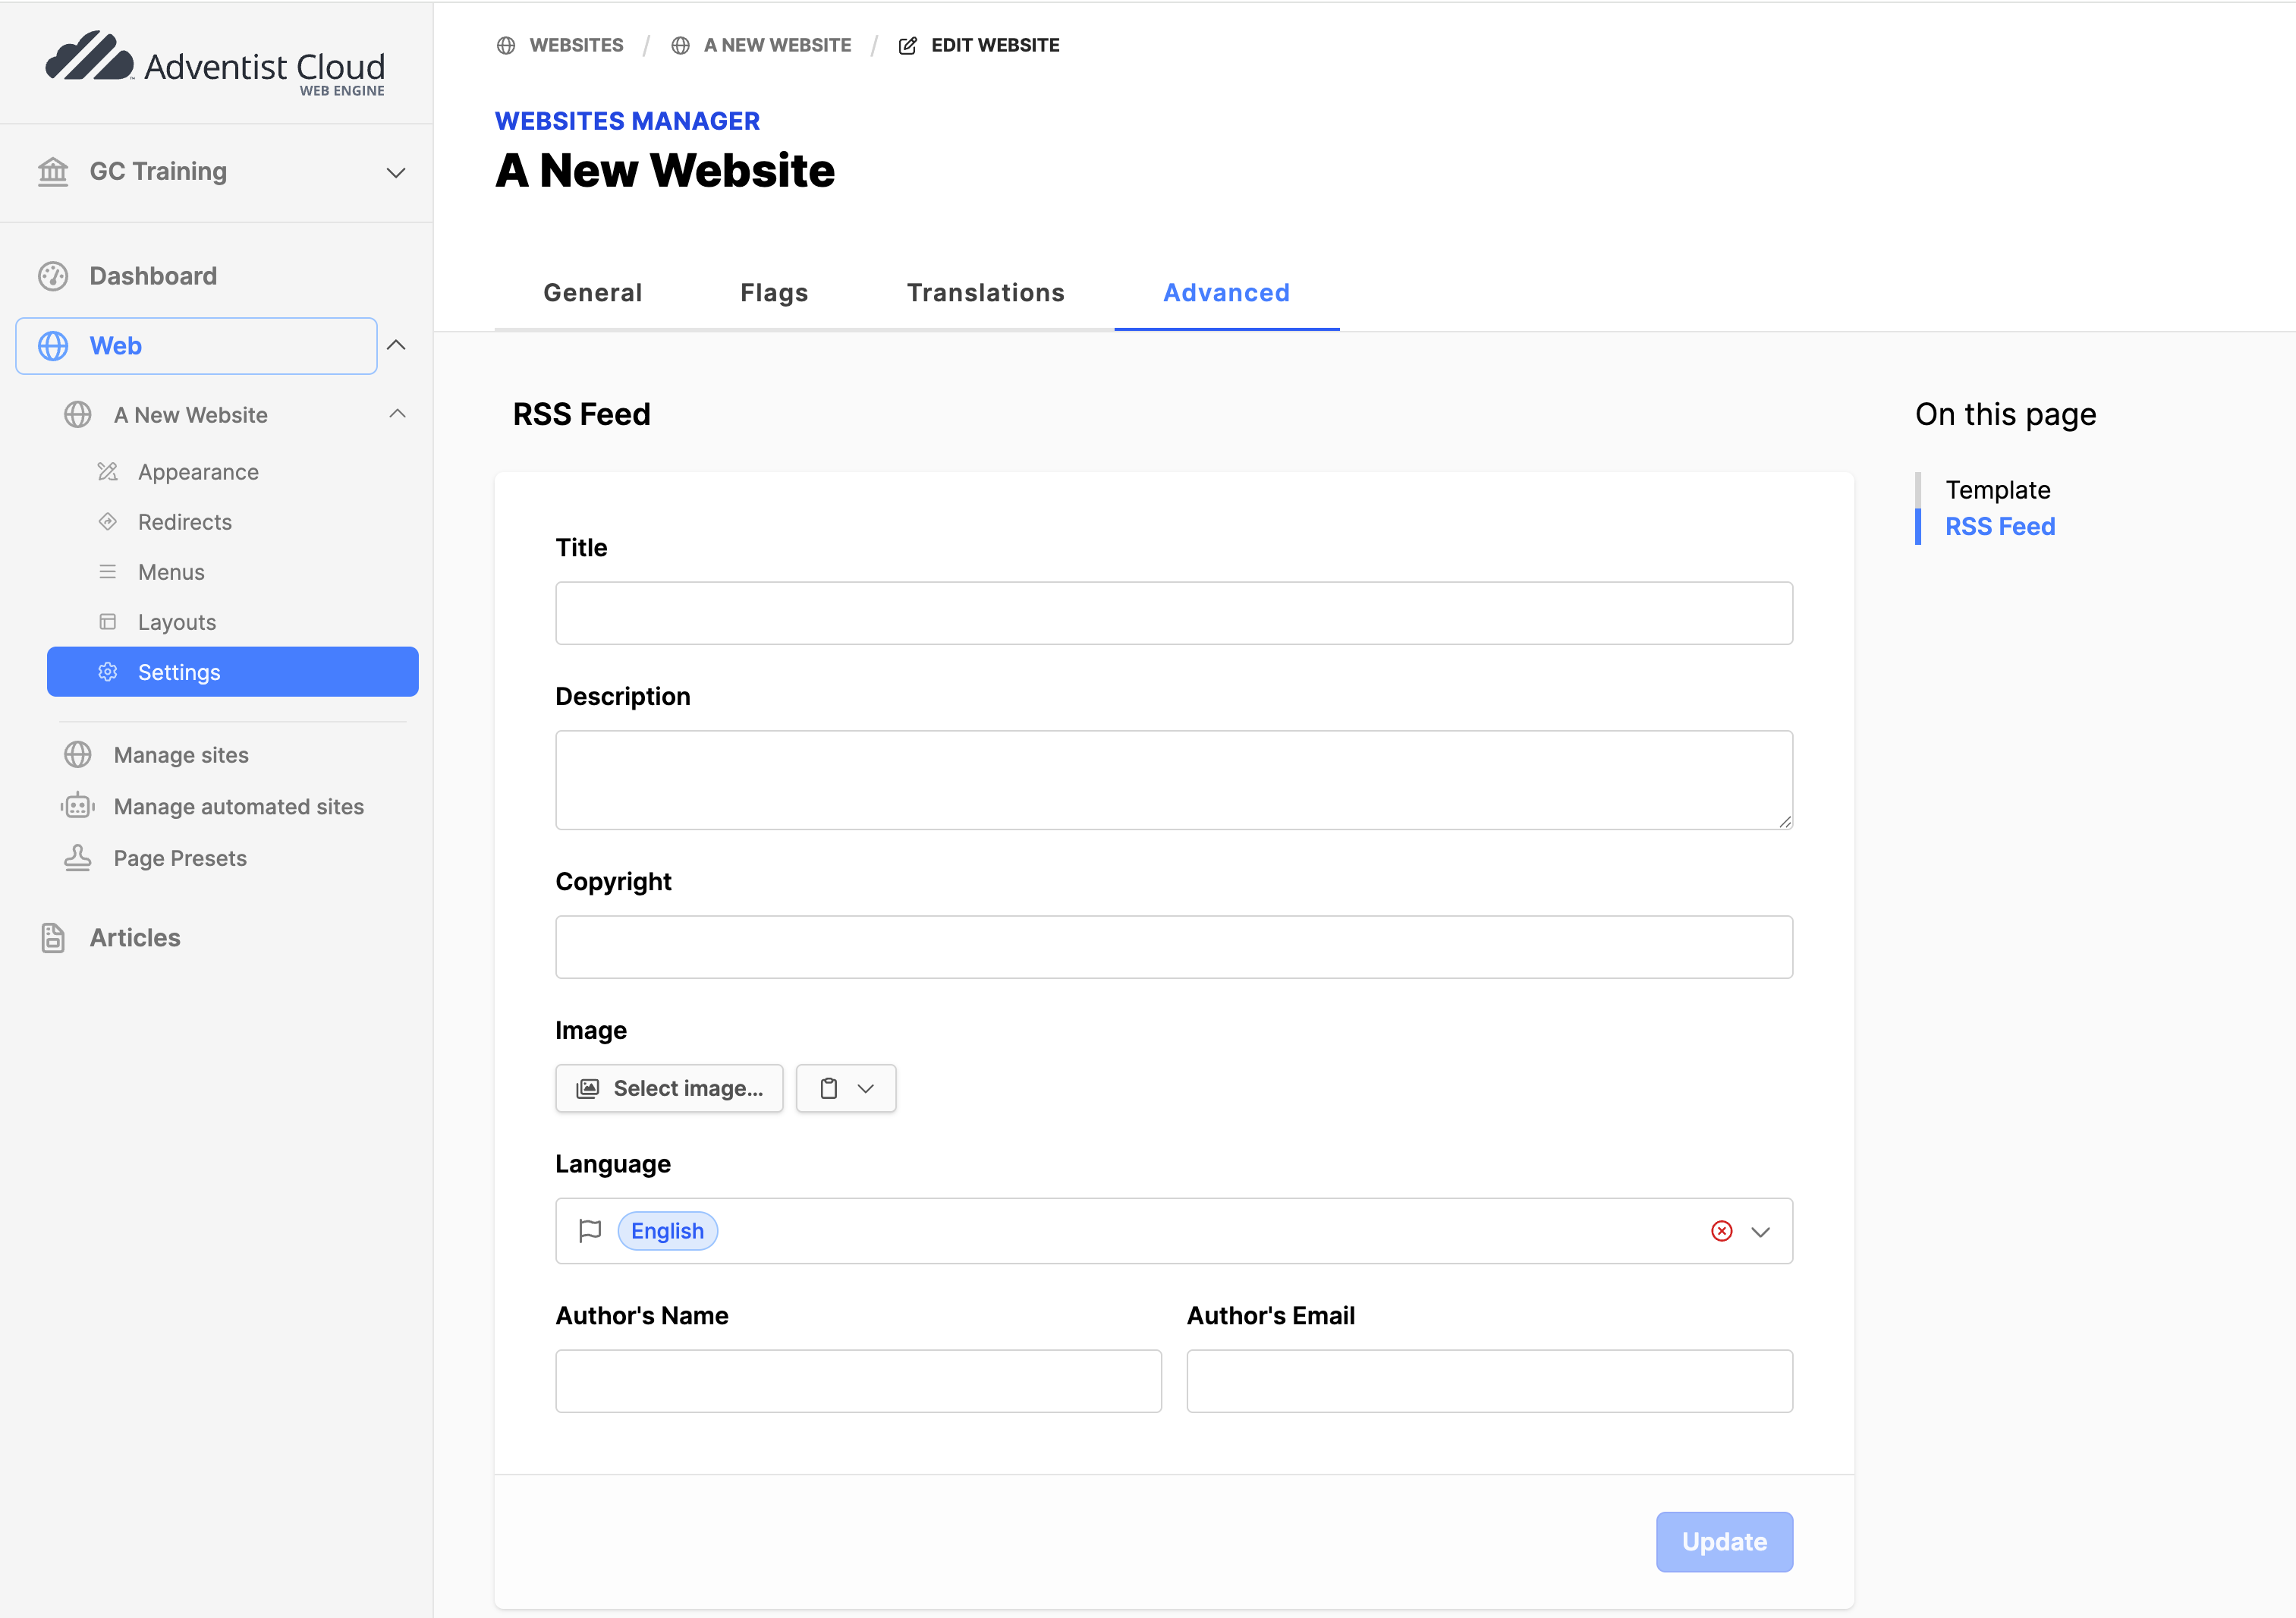Click the Layouts icon in sidebar

108,622
